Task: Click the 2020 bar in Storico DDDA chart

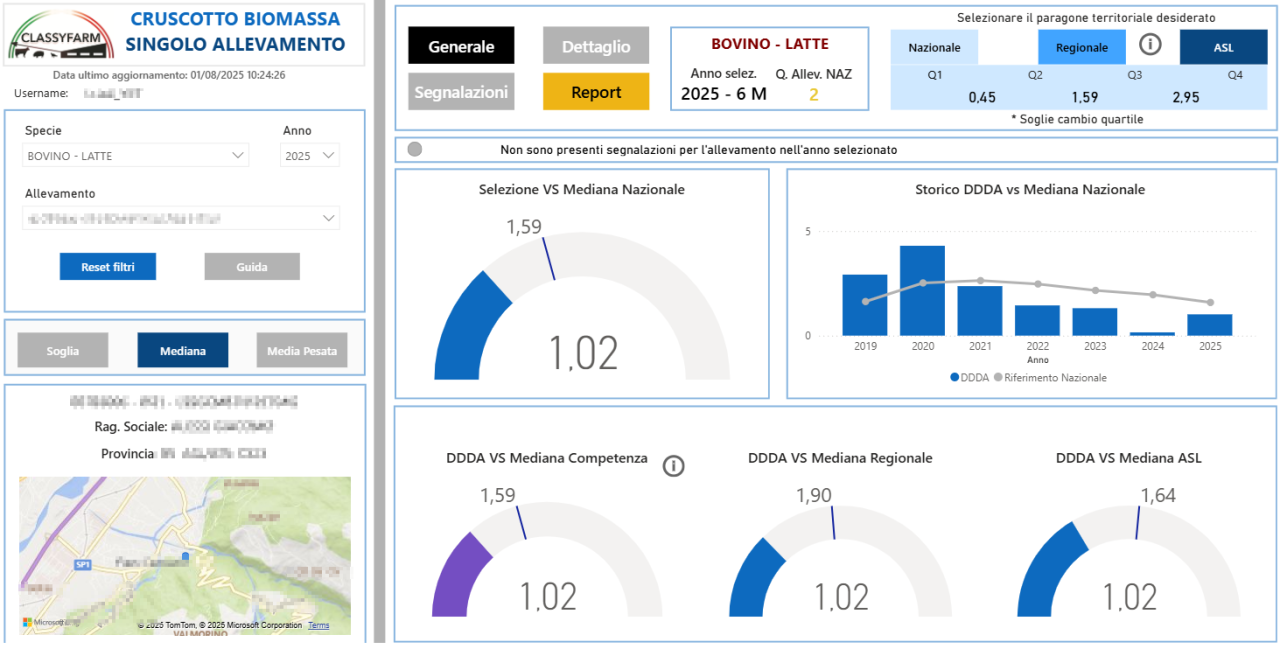Action: [922, 290]
